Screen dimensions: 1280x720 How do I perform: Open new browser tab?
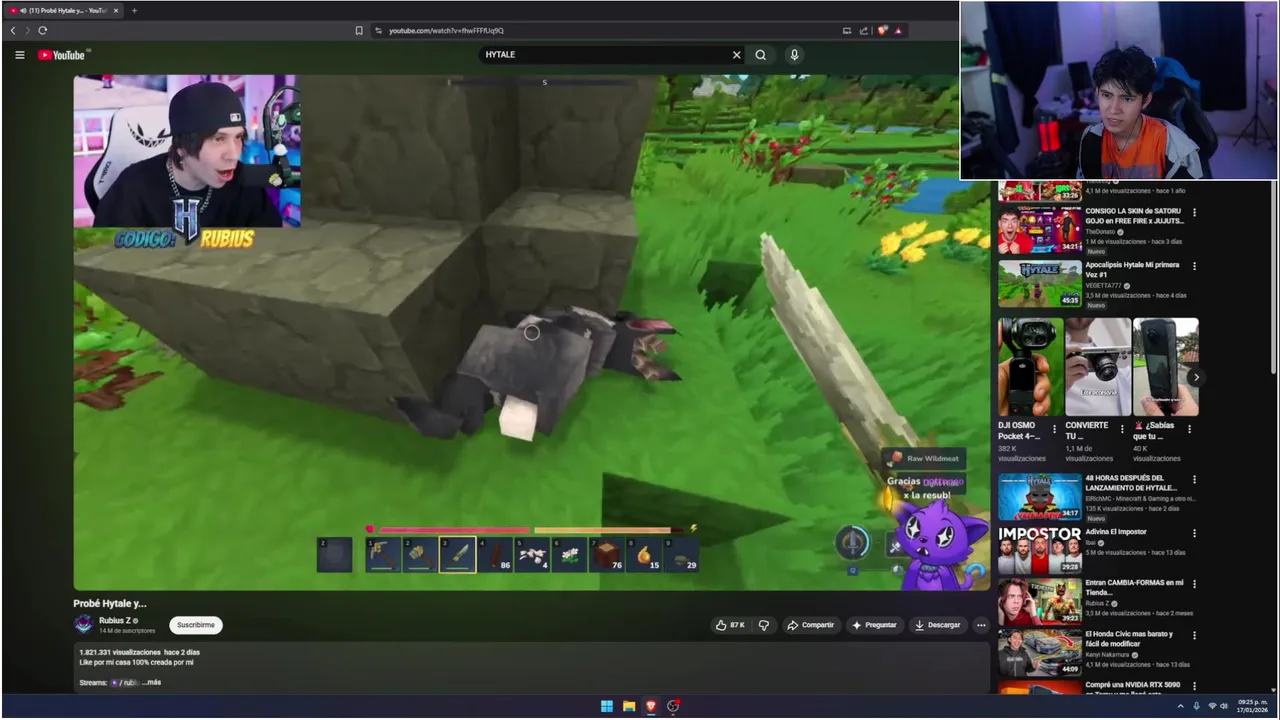click(x=134, y=10)
